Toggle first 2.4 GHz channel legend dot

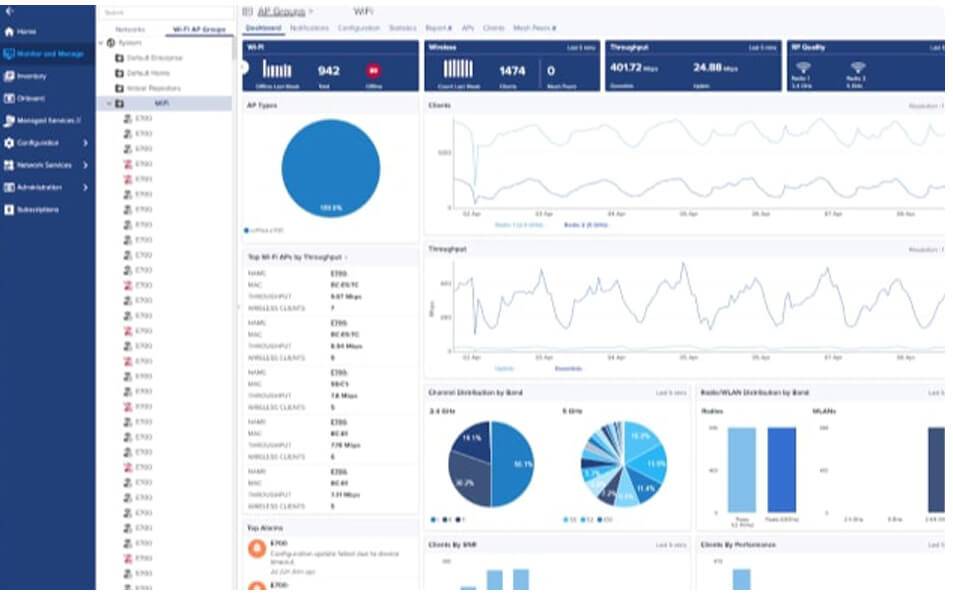point(433,520)
